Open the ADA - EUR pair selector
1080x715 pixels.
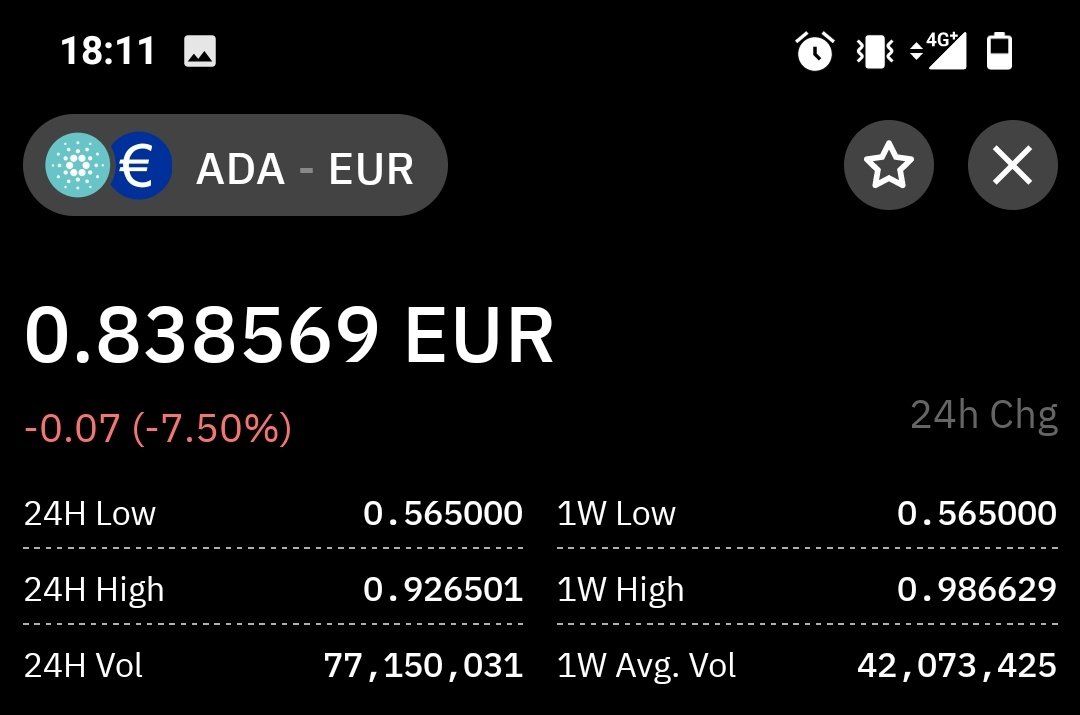tap(235, 165)
